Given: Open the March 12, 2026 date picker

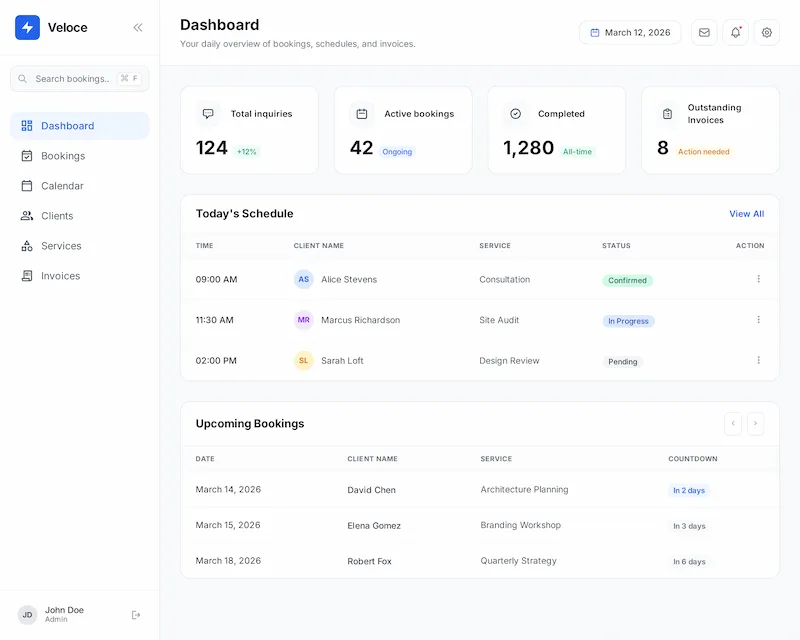Looking at the screenshot, I should click(630, 33).
